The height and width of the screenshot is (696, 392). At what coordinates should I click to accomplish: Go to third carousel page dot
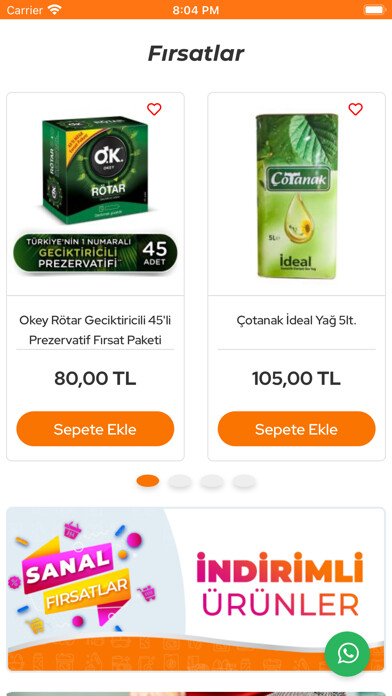tap(212, 481)
